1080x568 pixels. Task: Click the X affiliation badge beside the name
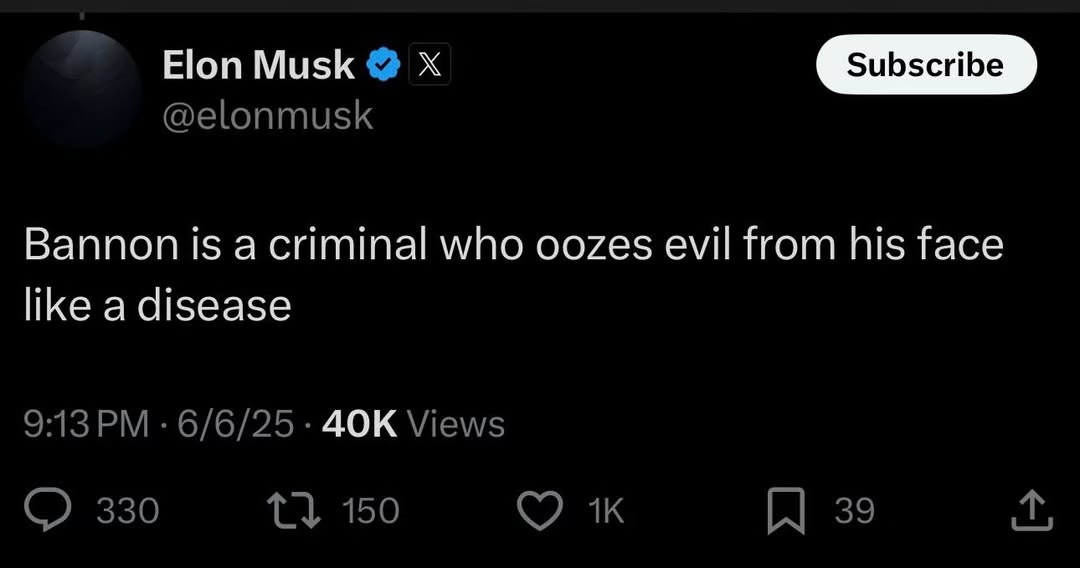429,66
